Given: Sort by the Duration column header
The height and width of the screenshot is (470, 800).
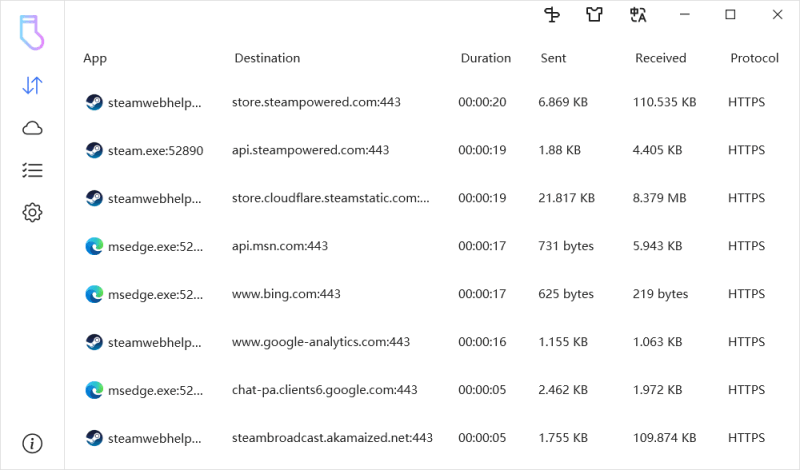Looking at the screenshot, I should (485, 58).
